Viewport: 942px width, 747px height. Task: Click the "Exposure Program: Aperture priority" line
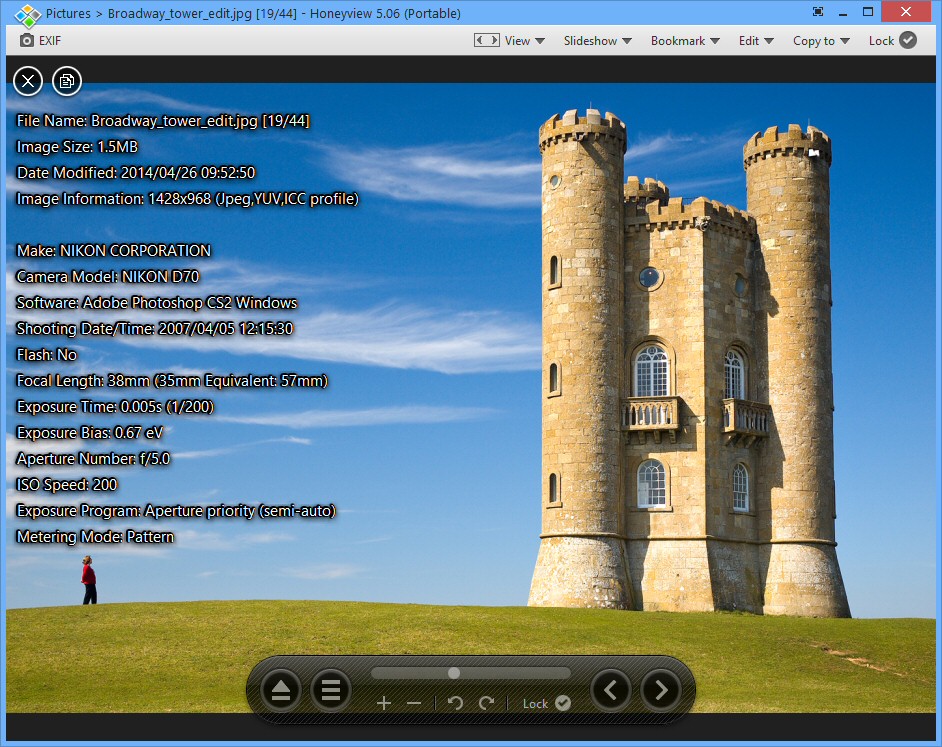pos(176,510)
